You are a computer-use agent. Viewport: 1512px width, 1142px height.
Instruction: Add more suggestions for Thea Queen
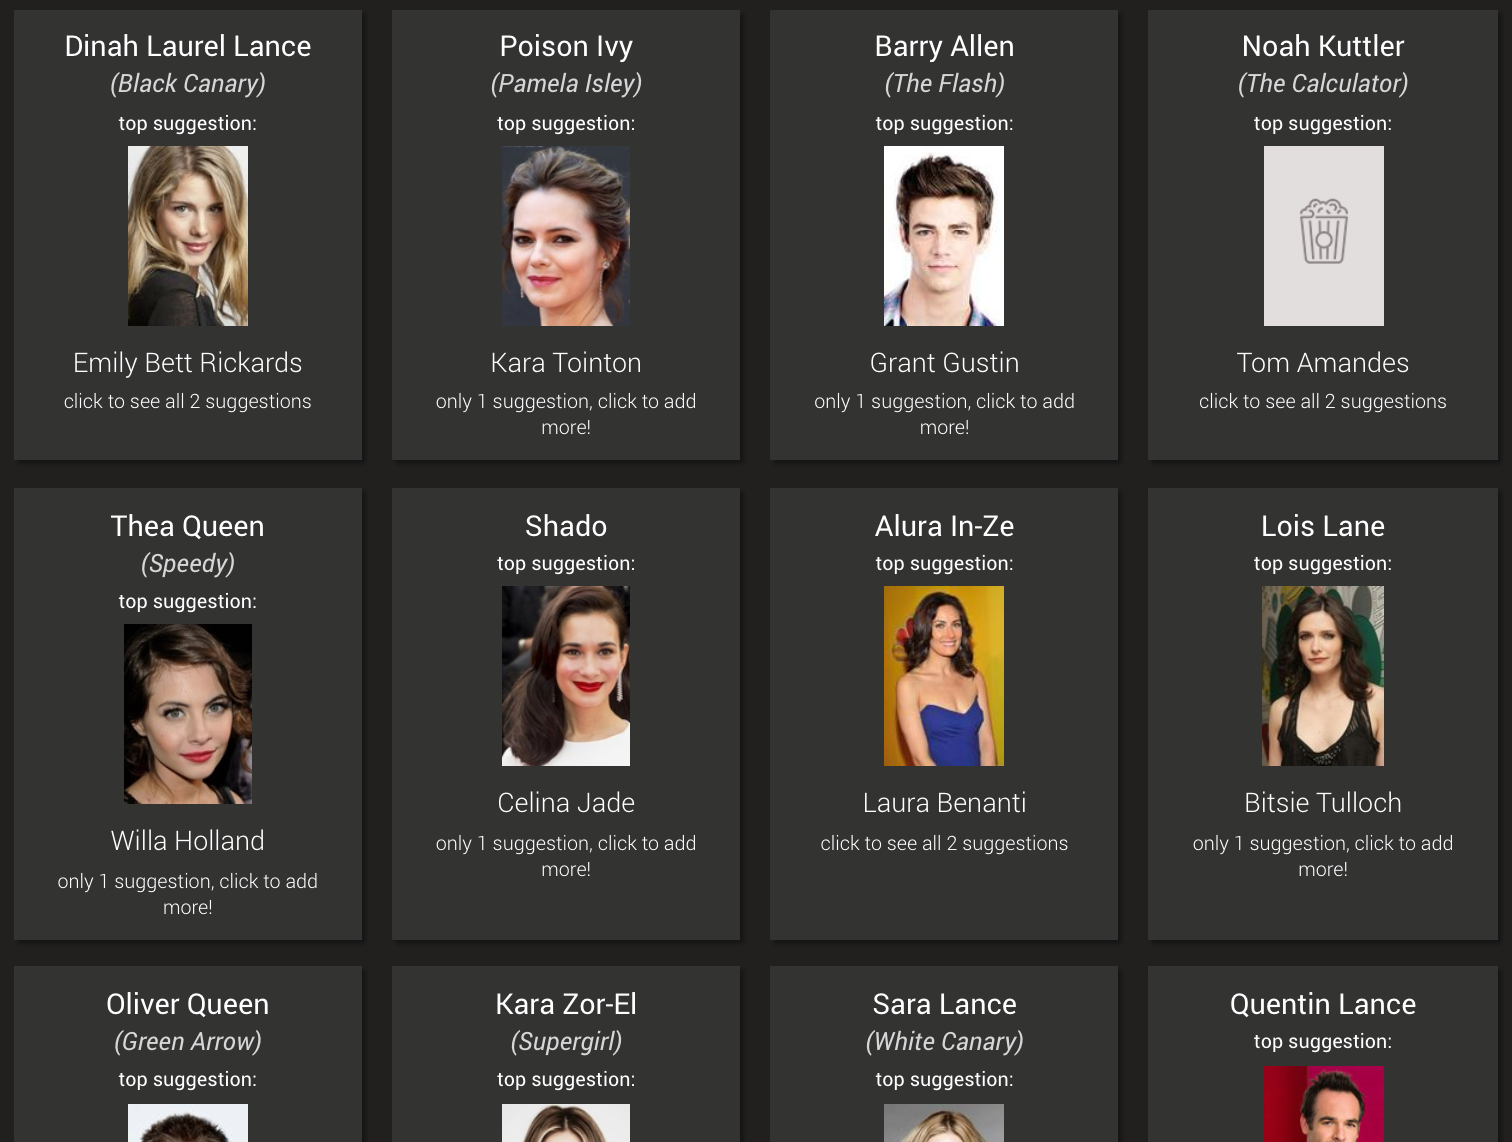[x=188, y=894]
